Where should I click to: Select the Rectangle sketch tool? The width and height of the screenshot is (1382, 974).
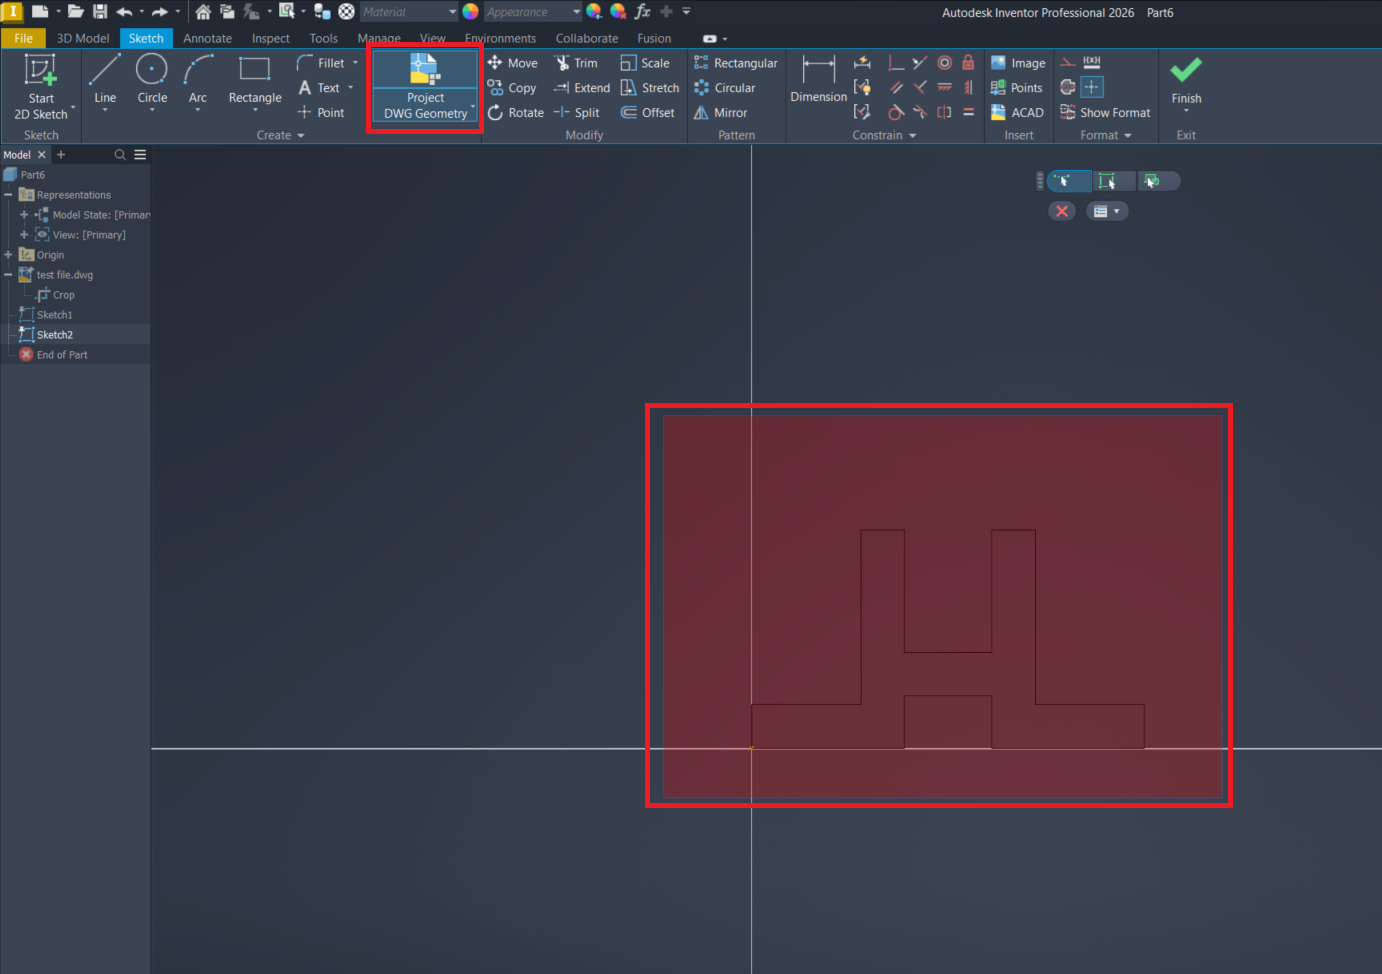coord(255,80)
